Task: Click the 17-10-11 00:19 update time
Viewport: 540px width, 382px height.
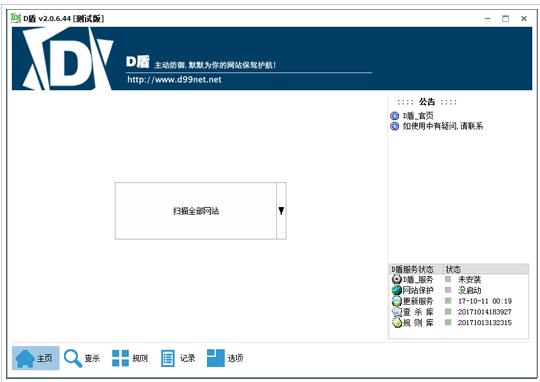Action: pyautogui.click(x=485, y=301)
